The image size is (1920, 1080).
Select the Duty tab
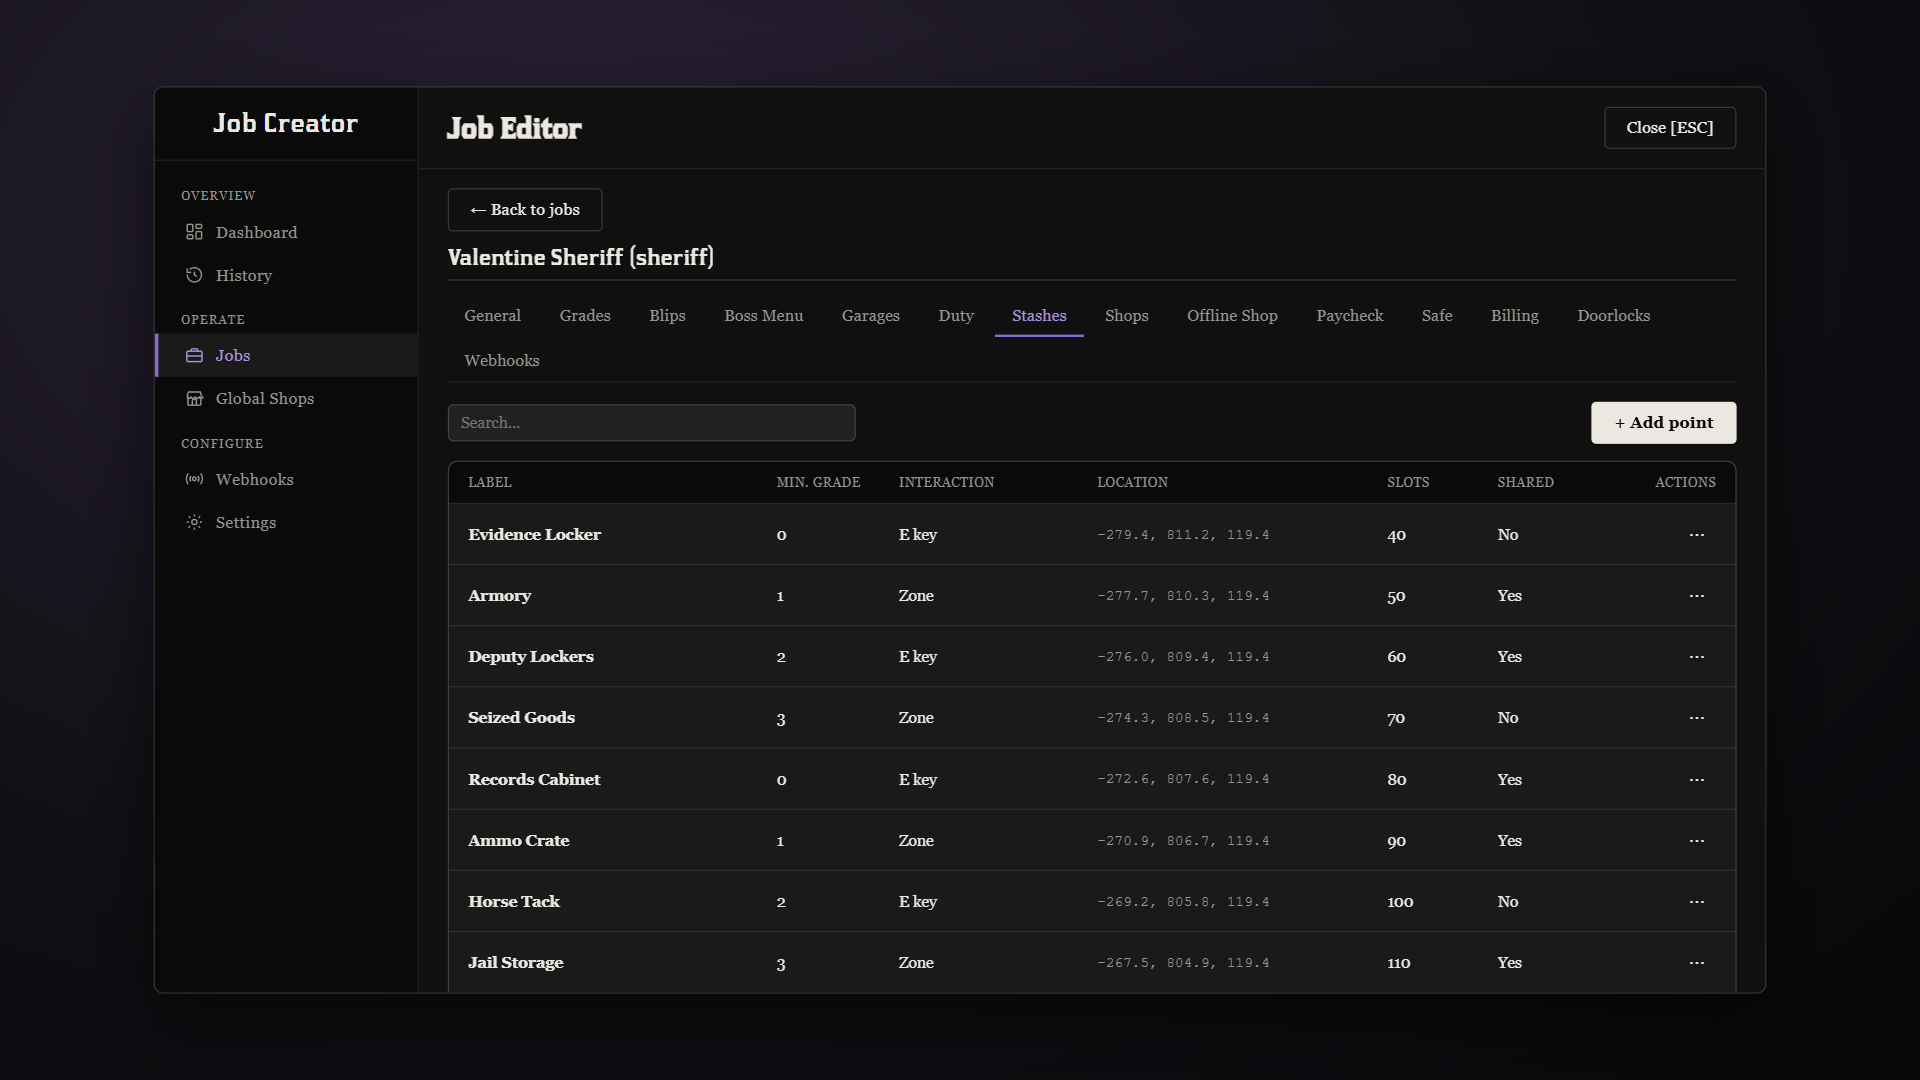pos(955,316)
